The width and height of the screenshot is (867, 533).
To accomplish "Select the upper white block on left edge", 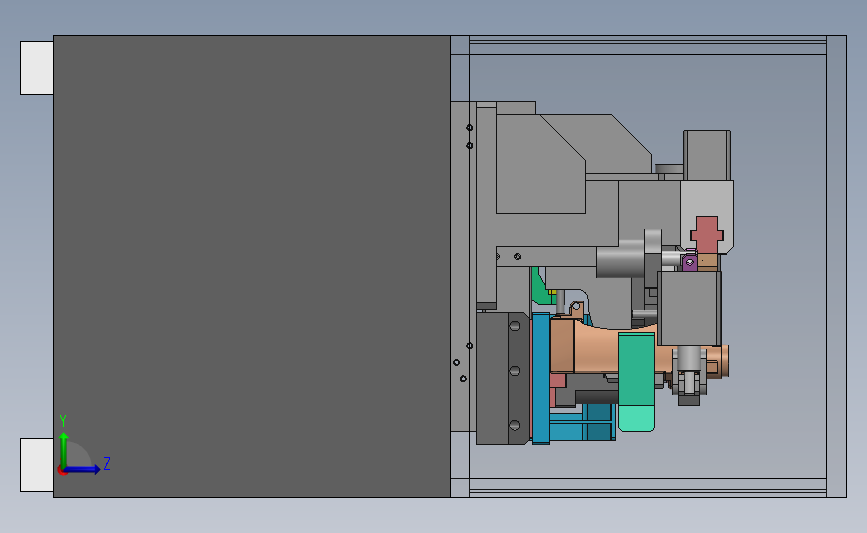I will tap(36, 68).
